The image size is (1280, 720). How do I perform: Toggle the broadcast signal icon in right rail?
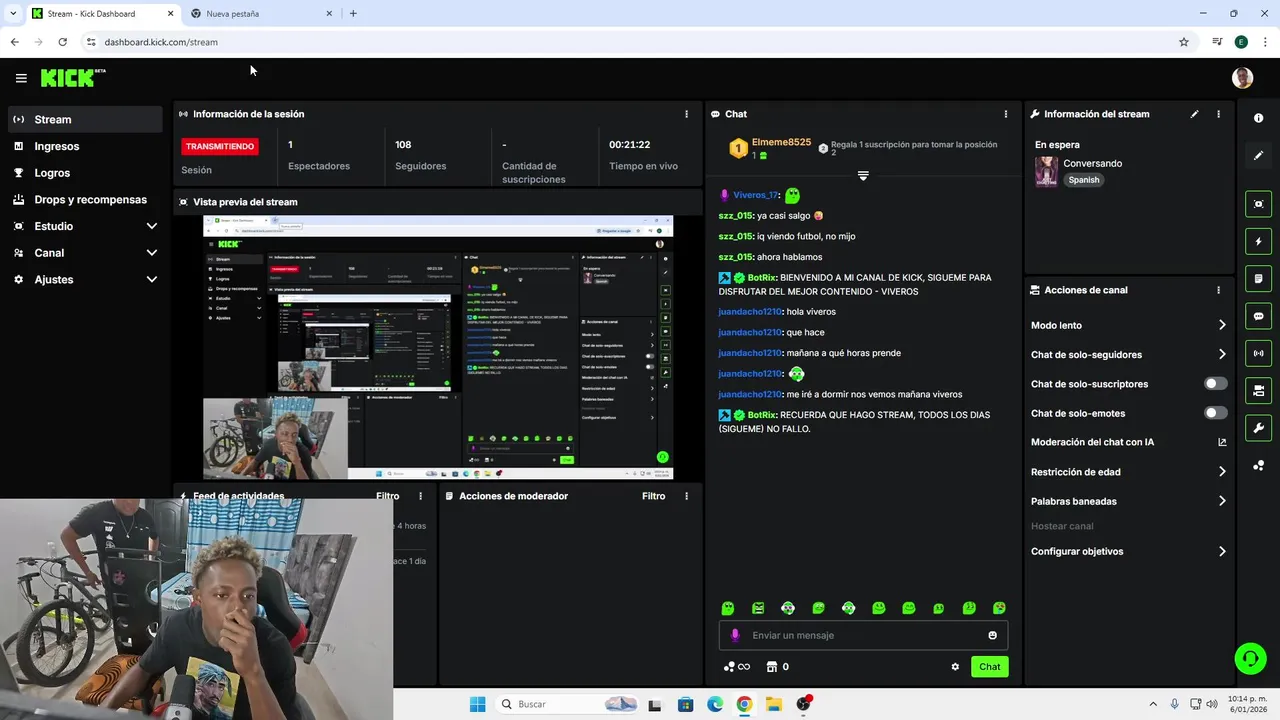click(x=1258, y=353)
